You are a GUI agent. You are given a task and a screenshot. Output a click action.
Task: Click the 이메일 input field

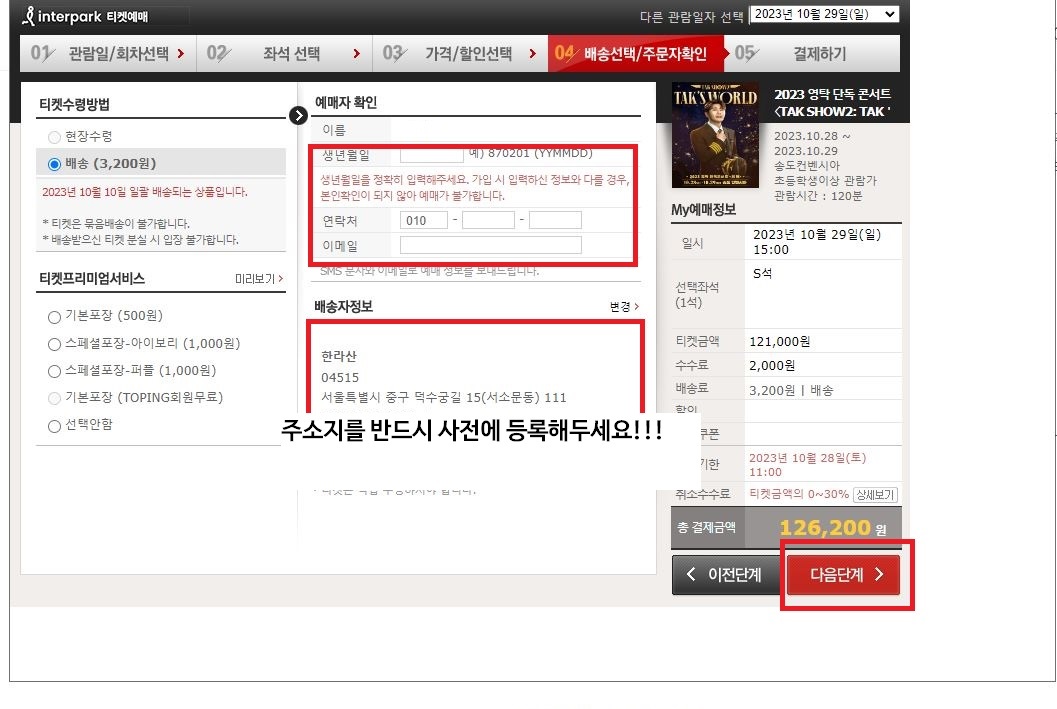click(491, 245)
